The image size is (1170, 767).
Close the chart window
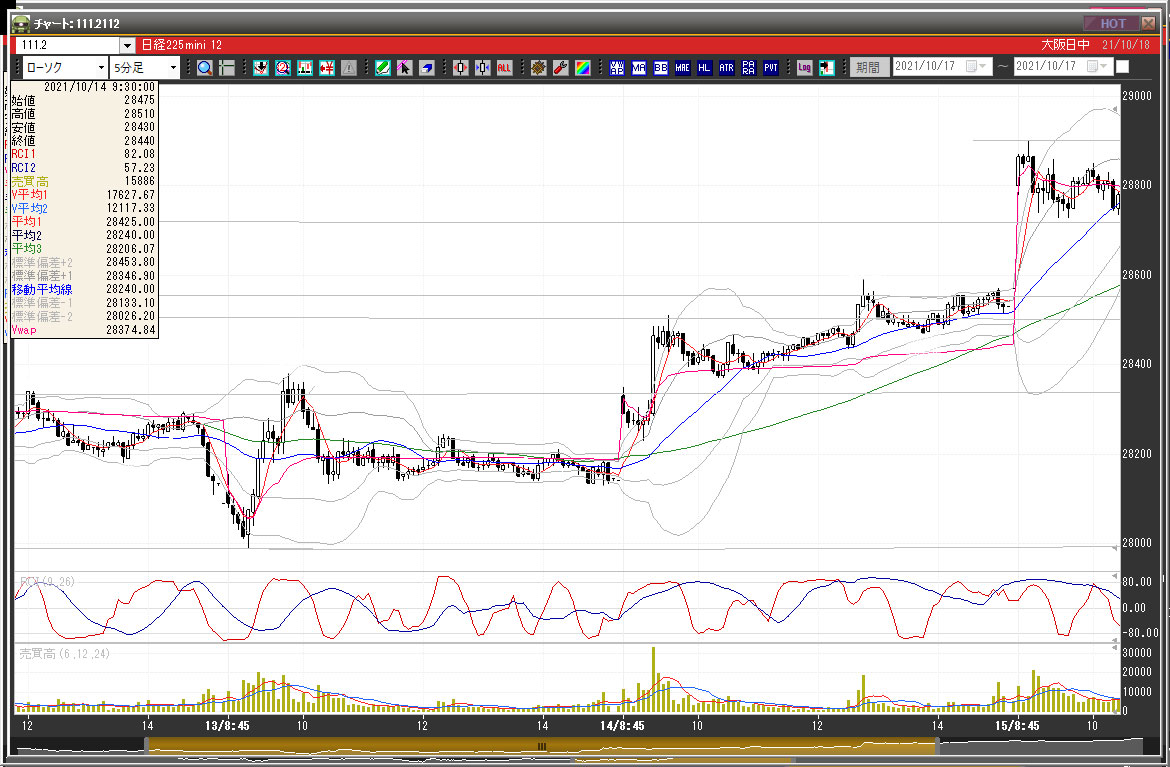pos(1149,23)
